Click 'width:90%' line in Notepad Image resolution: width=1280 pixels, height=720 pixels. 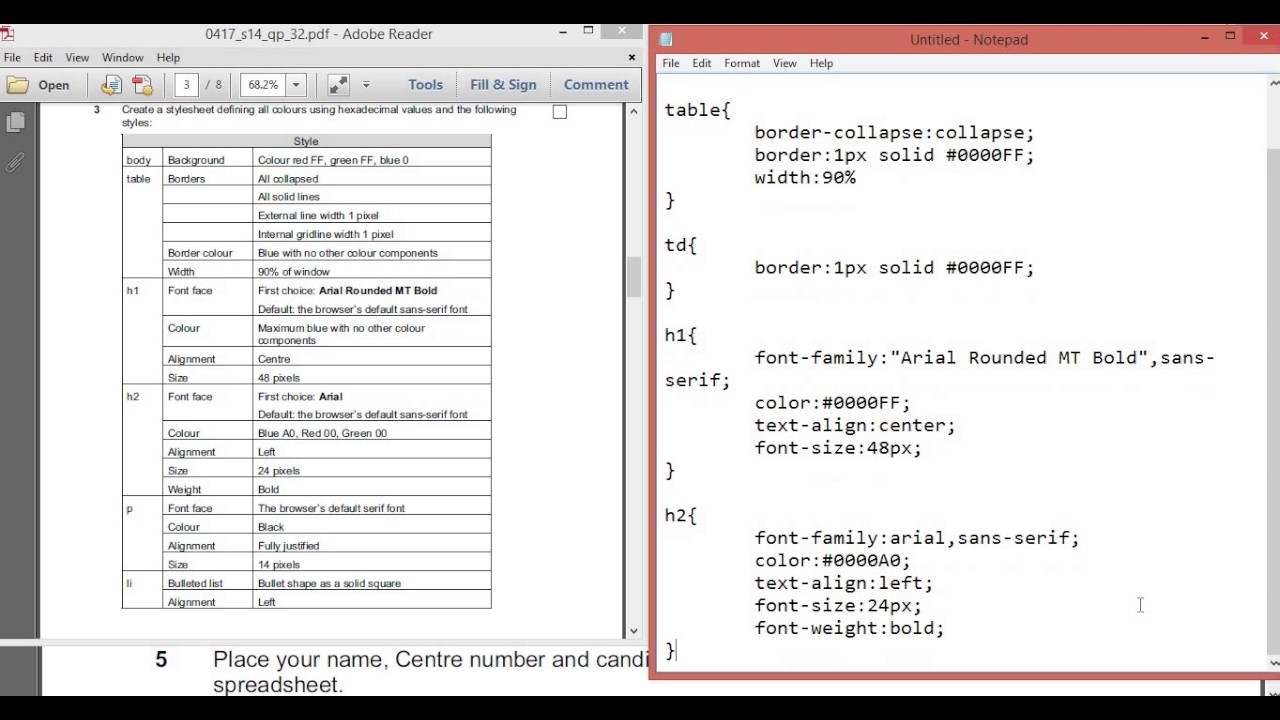coord(805,177)
